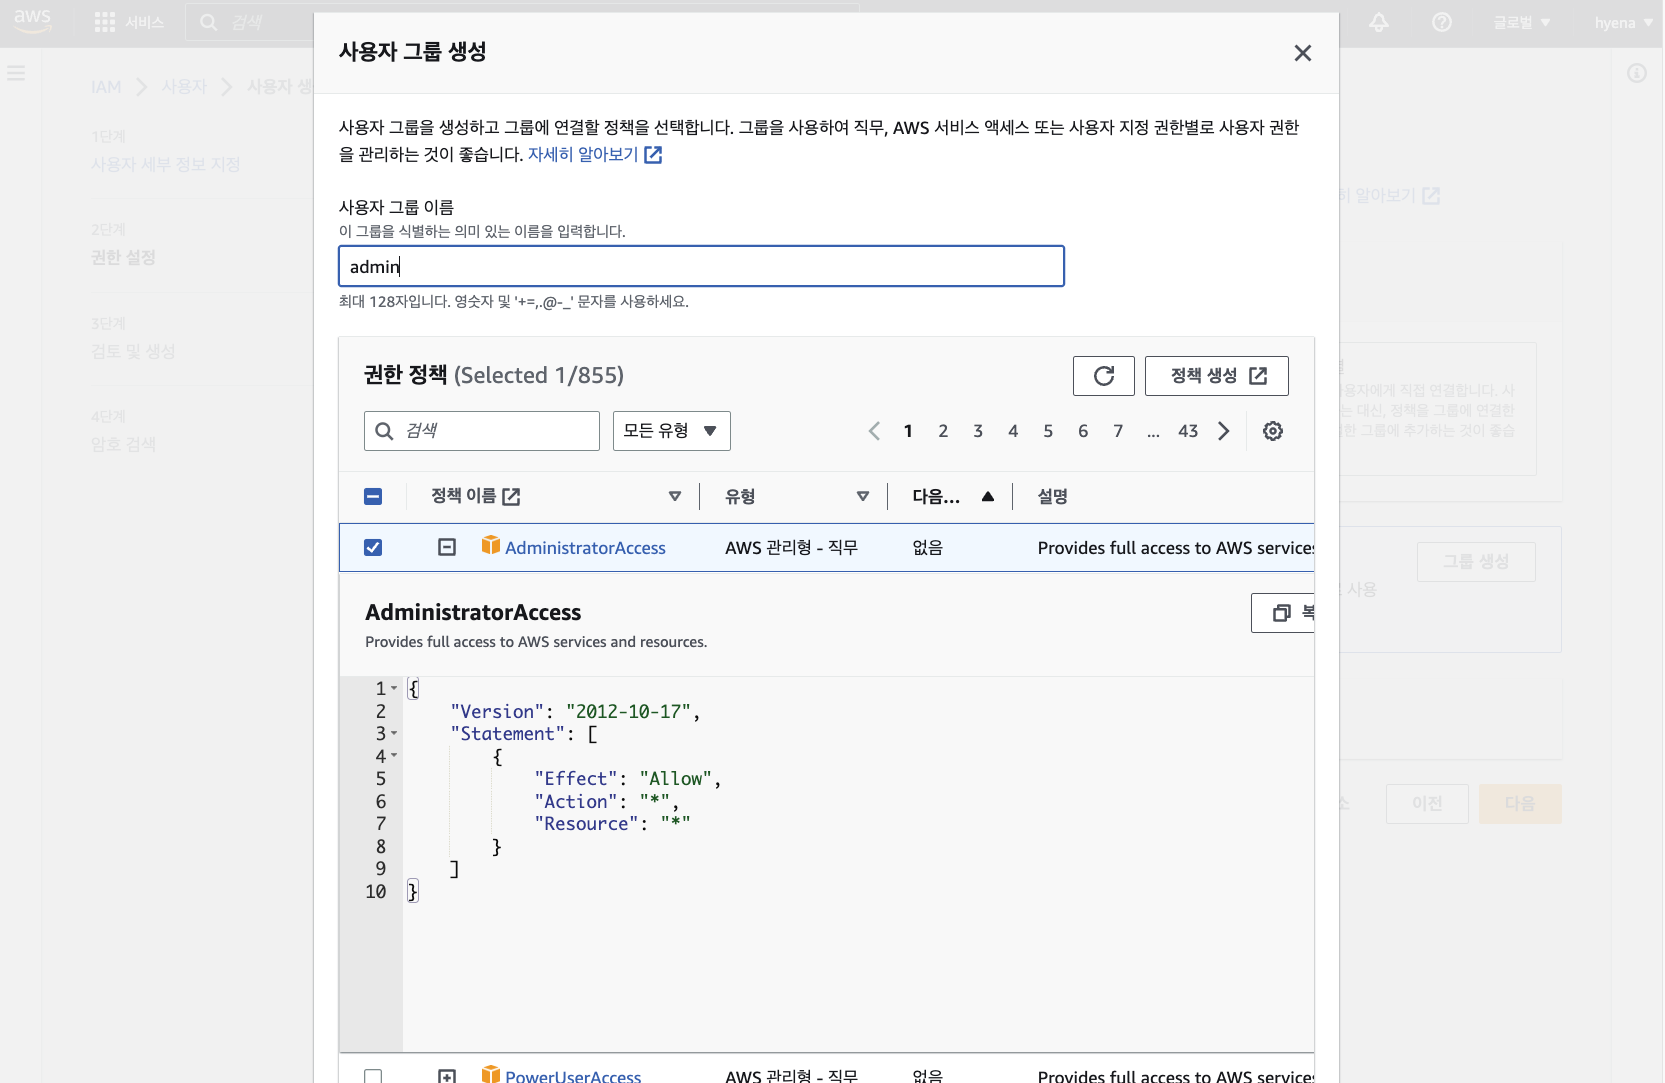This screenshot has height=1083, width=1665.
Task: Open the 글로벌 region dropdown
Action: 1521,22
